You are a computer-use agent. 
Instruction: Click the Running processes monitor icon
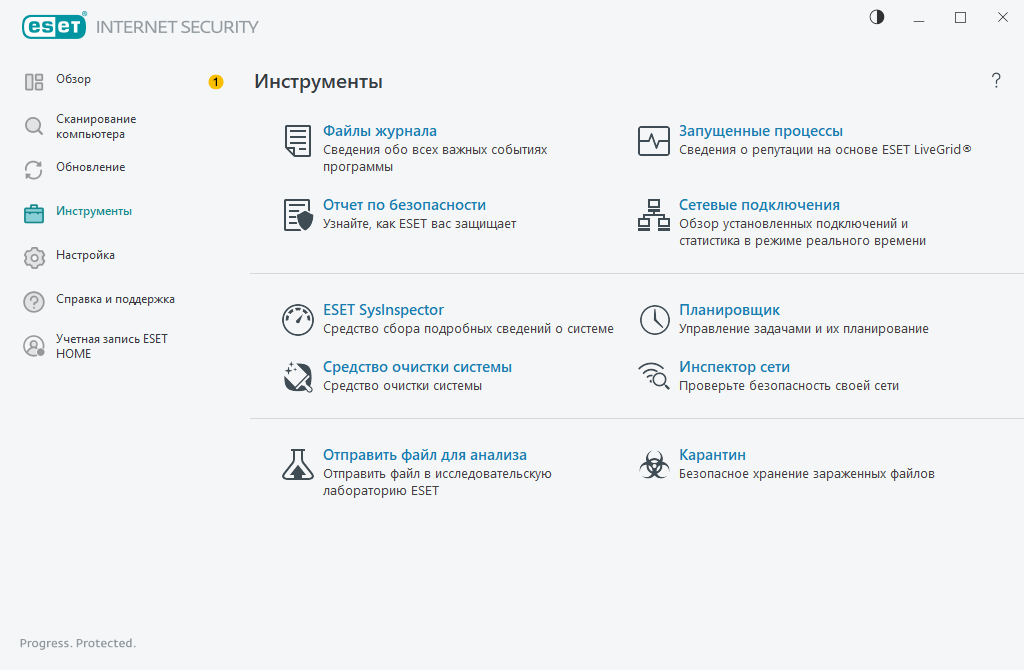pyautogui.click(x=654, y=140)
